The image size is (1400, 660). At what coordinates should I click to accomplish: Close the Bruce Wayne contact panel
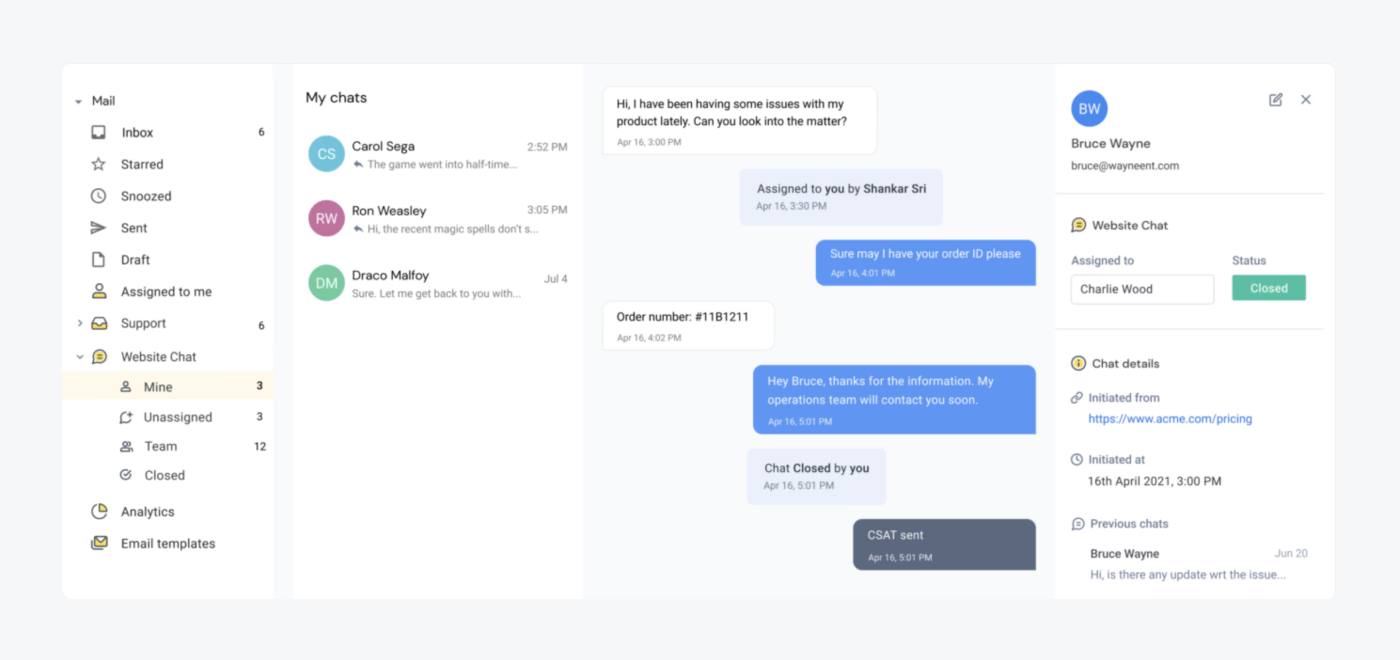[x=1306, y=99]
